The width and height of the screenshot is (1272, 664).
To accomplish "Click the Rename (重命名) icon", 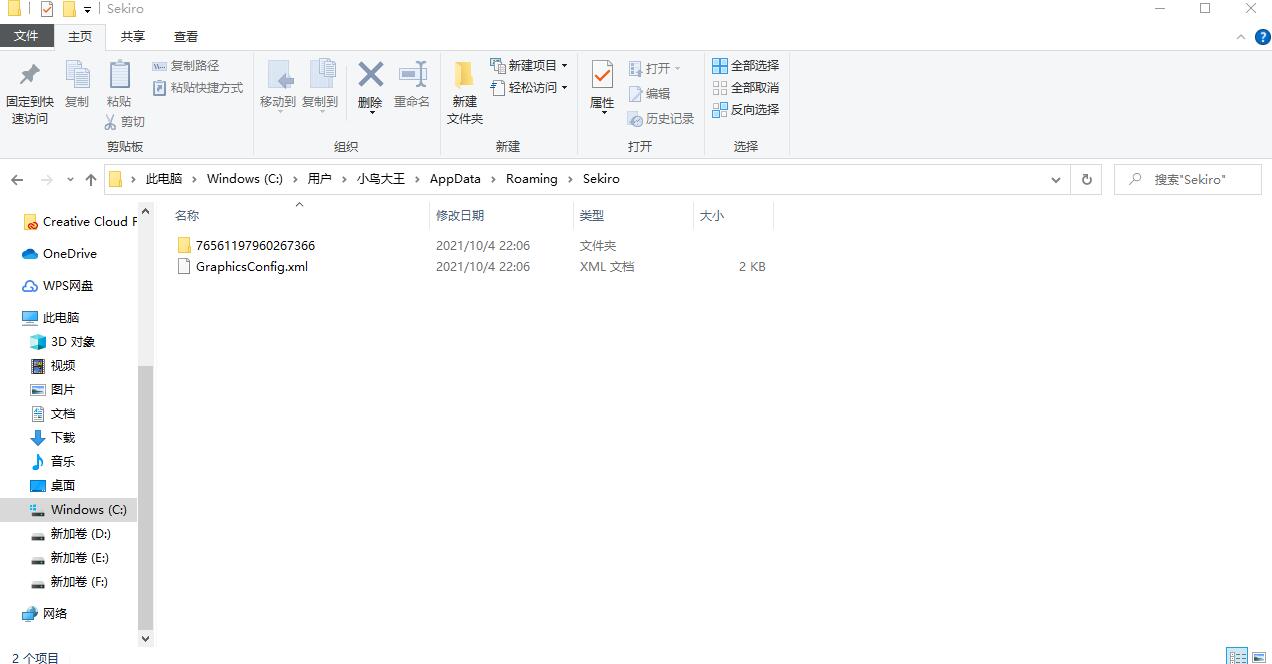I will 412,75.
